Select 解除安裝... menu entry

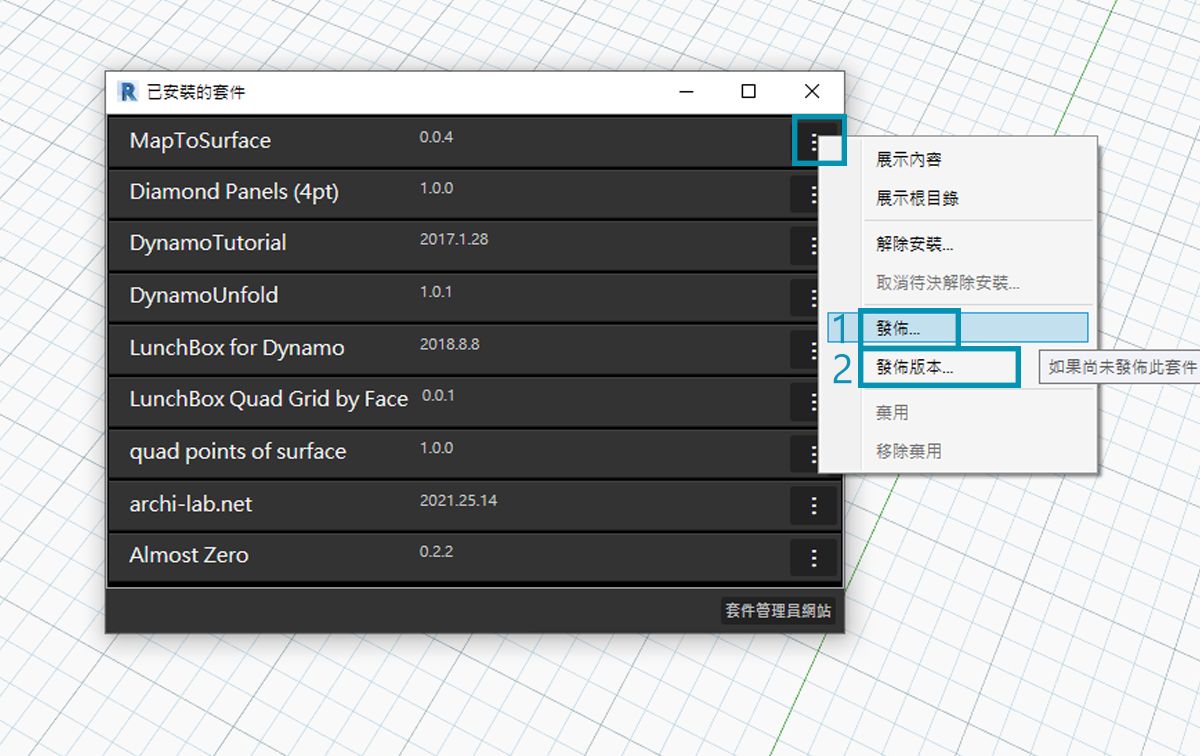(914, 244)
